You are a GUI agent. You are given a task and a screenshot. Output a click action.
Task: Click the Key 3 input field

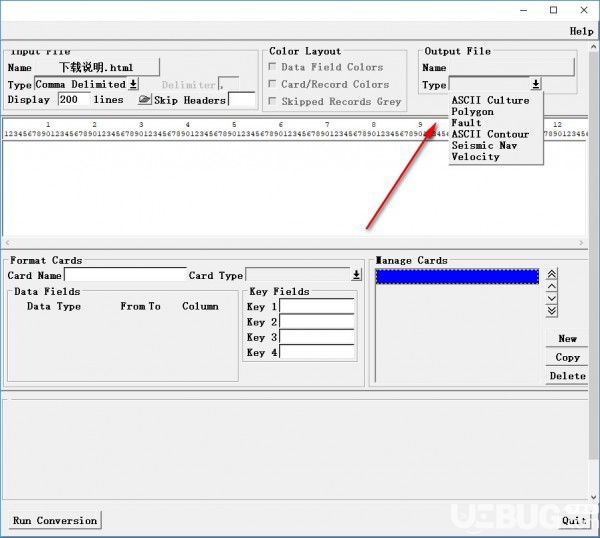(317, 337)
